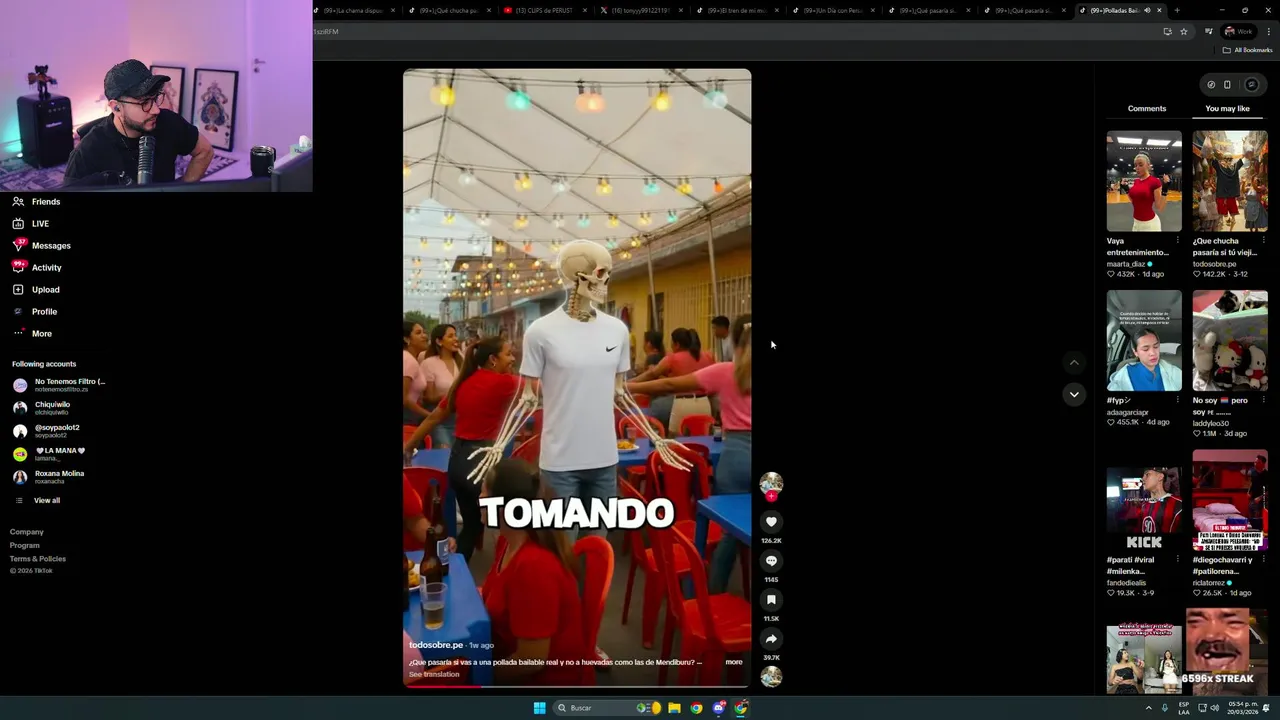This screenshot has height=720, width=1280.
Task: Open fandedielis profile link
Action: tap(1127, 583)
